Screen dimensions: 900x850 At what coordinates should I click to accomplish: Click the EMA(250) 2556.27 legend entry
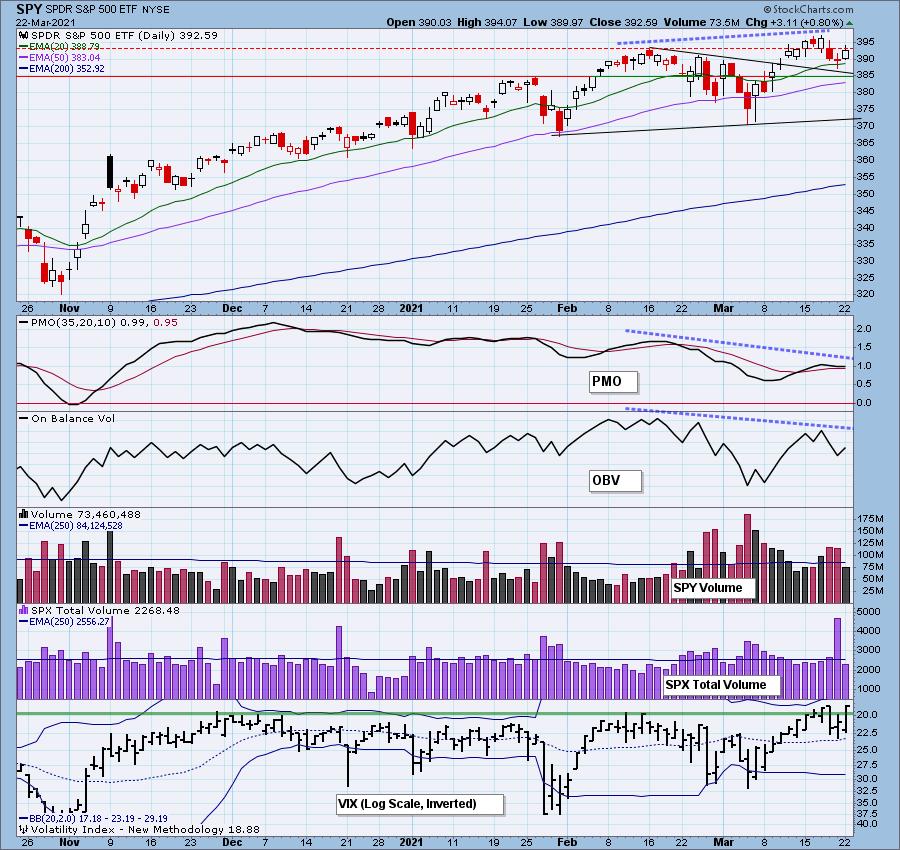point(64,621)
